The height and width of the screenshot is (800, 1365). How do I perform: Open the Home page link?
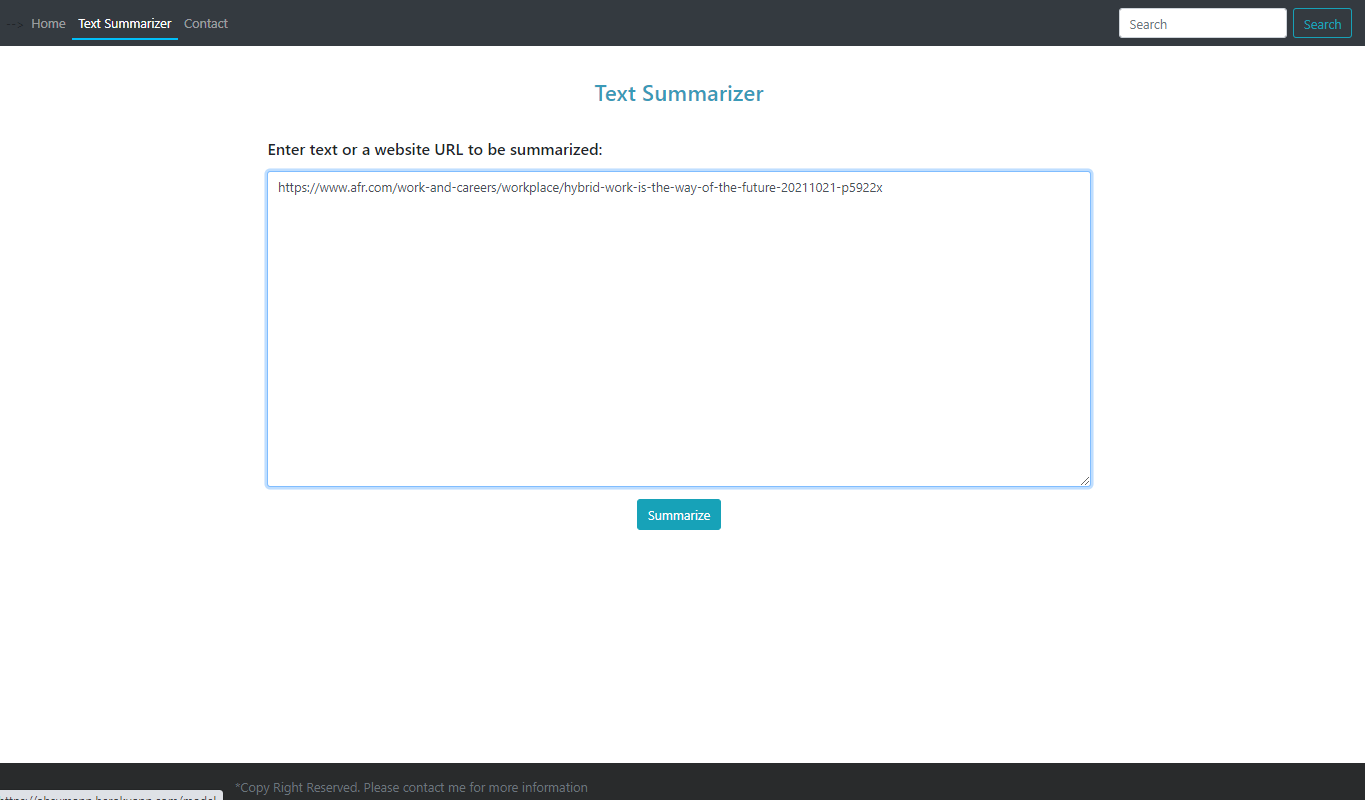[48, 23]
